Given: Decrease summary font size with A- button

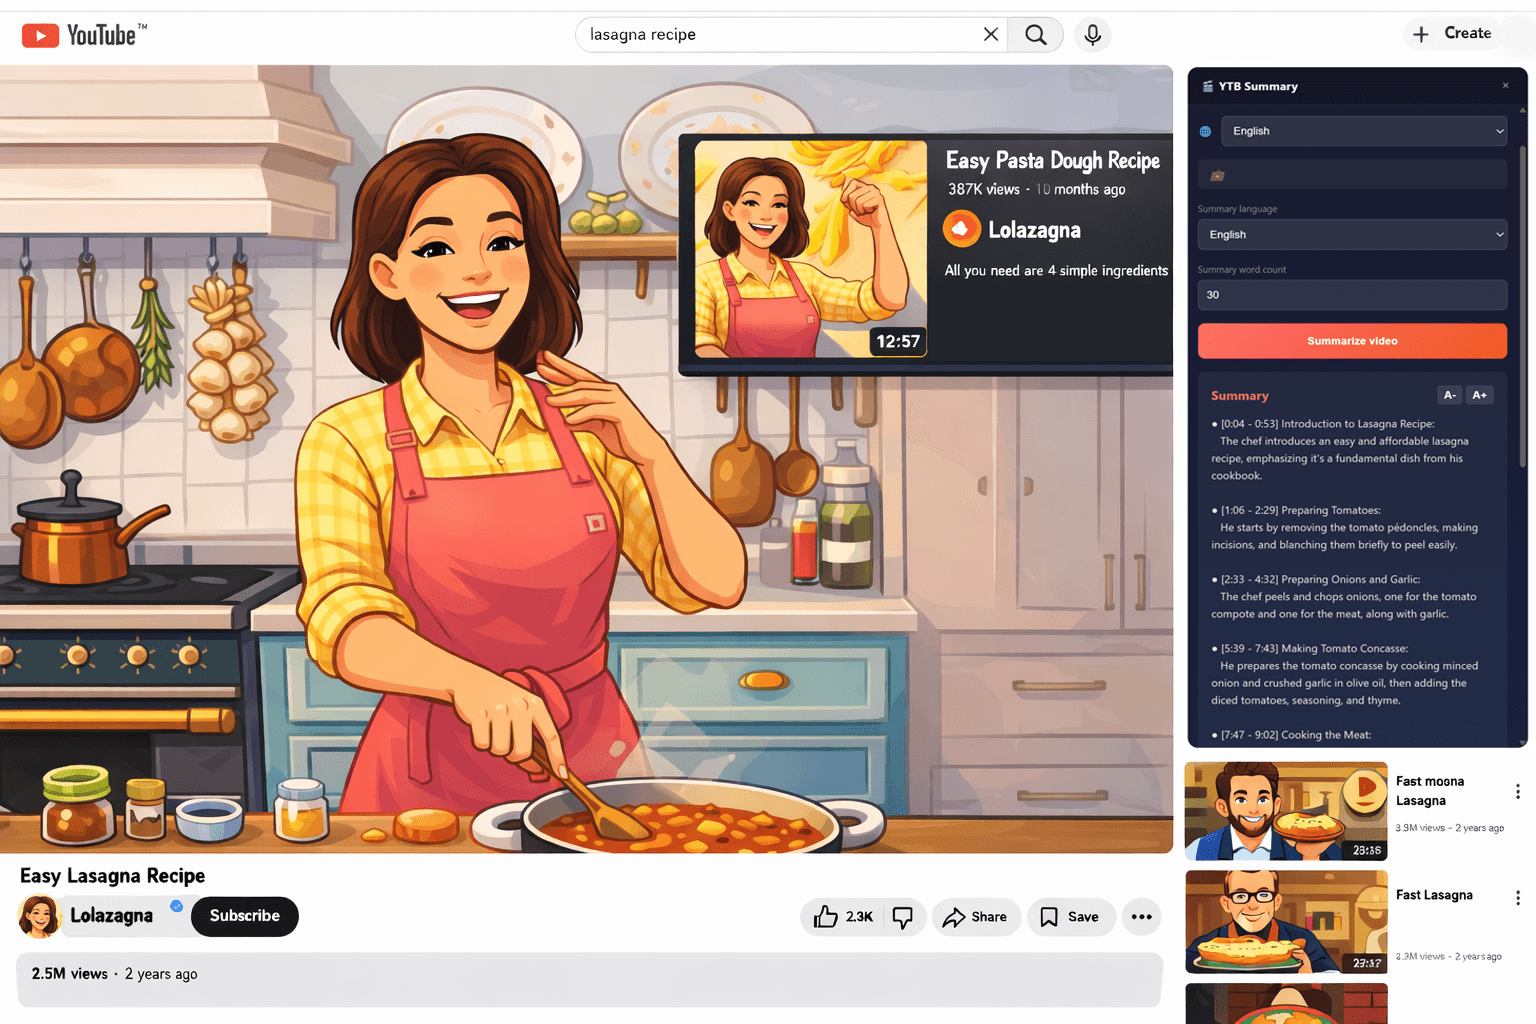Looking at the screenshot, I should [x=1449, y=395].
